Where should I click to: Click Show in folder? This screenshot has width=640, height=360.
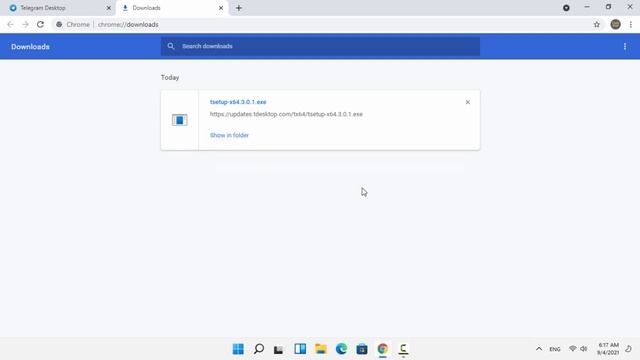[229, 135]
